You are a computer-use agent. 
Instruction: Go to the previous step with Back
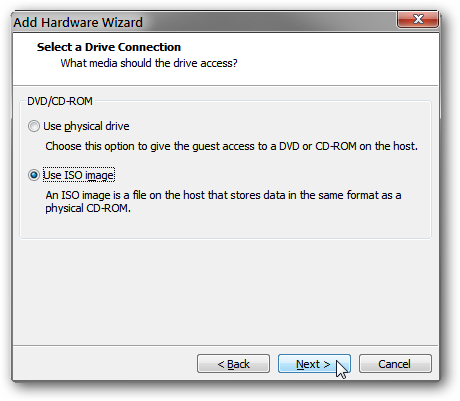click(233, 364)
